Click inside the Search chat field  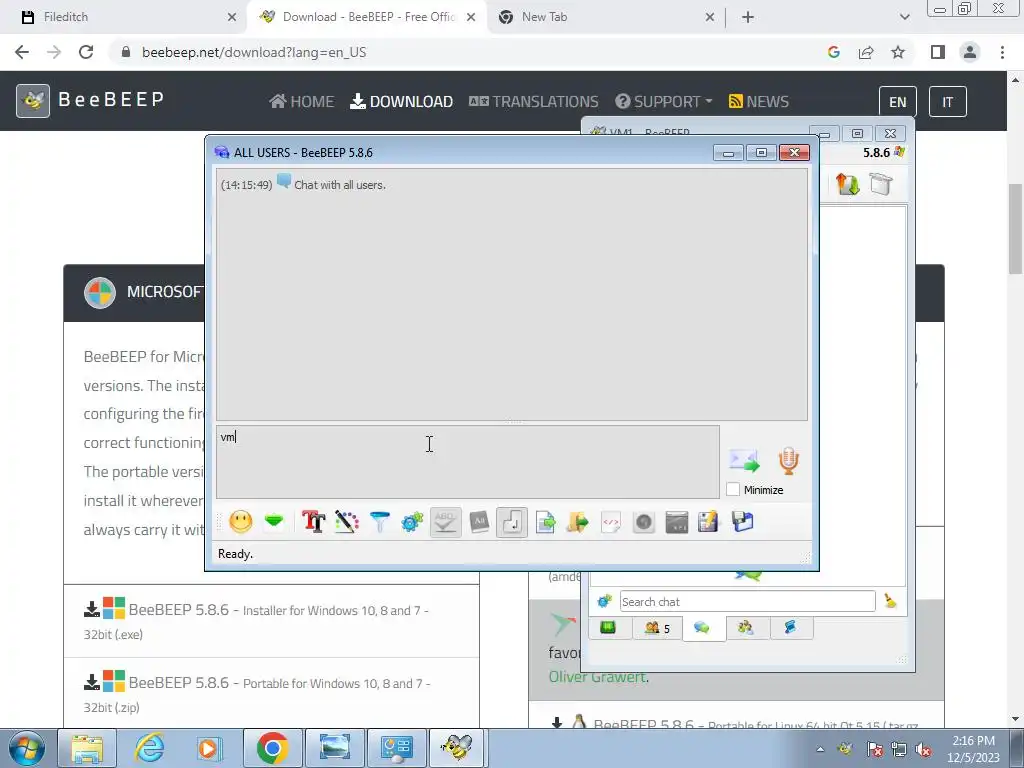pos(747,601)
